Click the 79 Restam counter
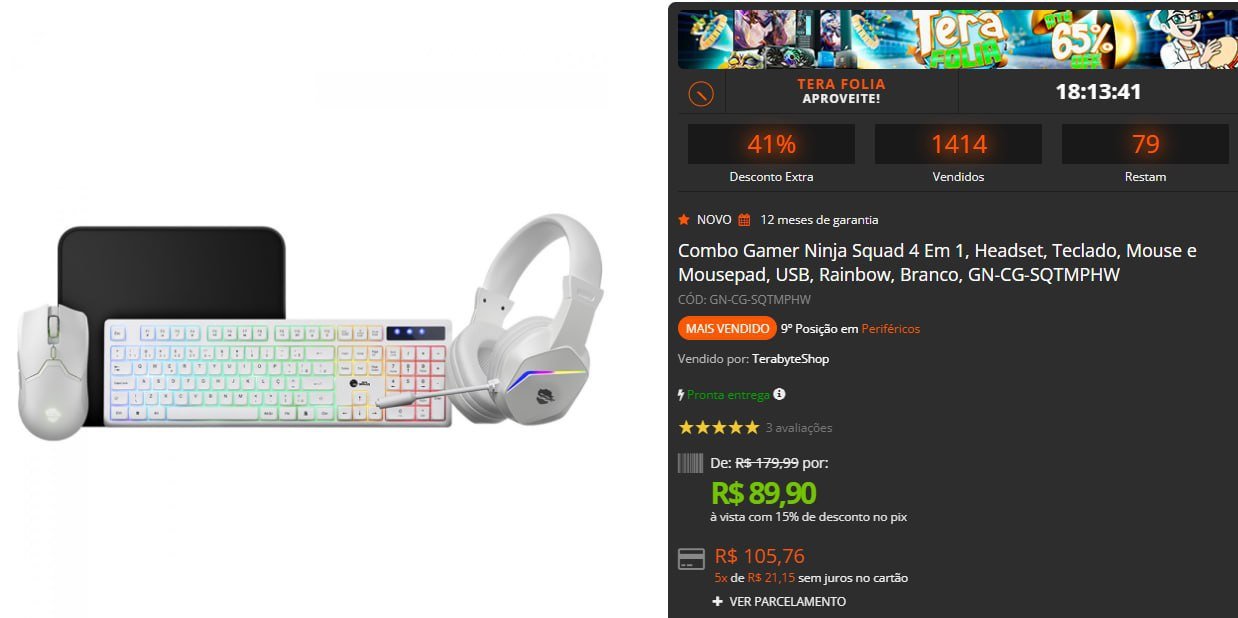The height and width of the screenshot is (618, 1238). tap(1144, 144)
